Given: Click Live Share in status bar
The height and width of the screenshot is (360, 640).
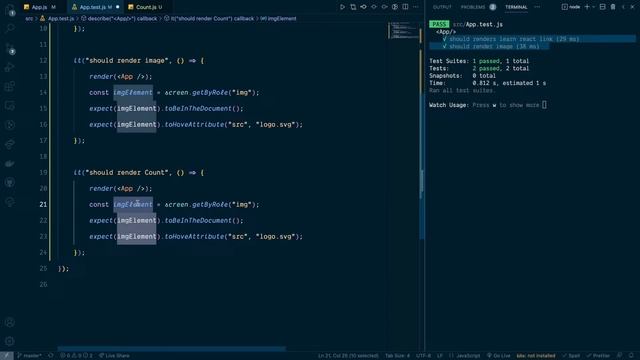Looking at the screenshot, I should tap(114, 356).
